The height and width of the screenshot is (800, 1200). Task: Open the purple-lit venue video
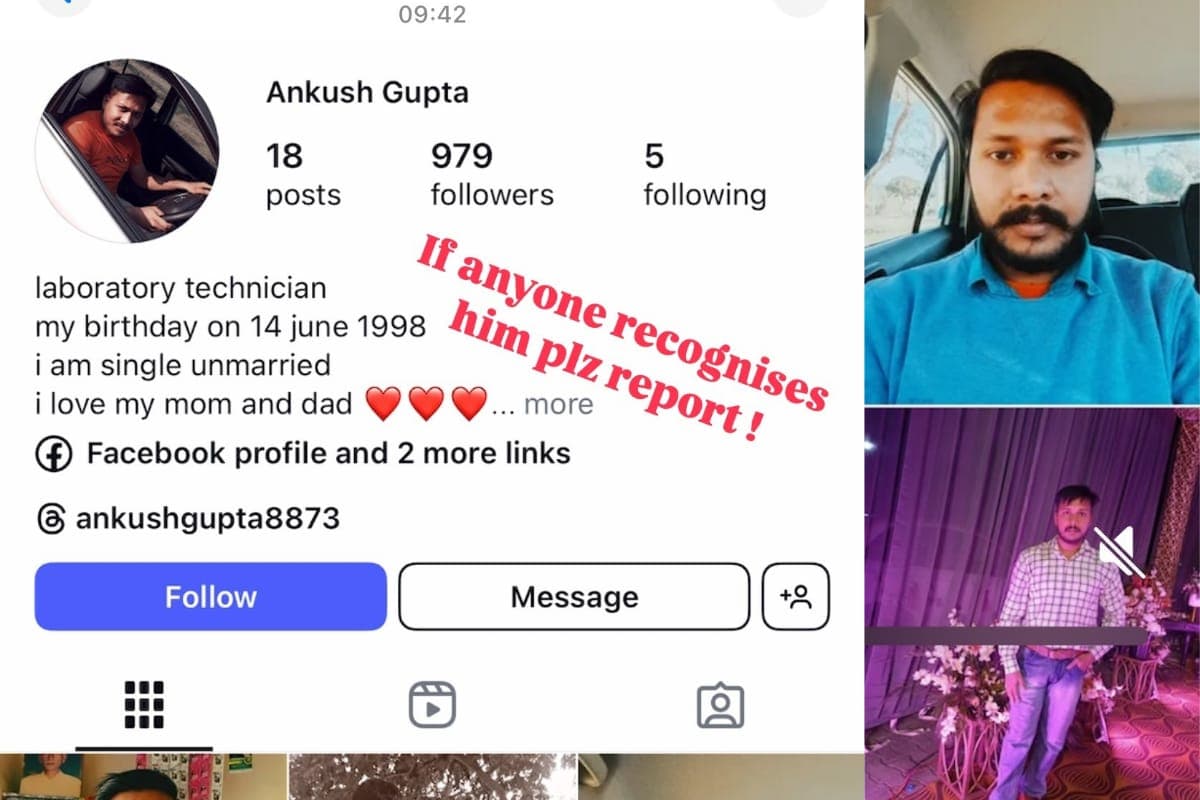coord(1033,604)
